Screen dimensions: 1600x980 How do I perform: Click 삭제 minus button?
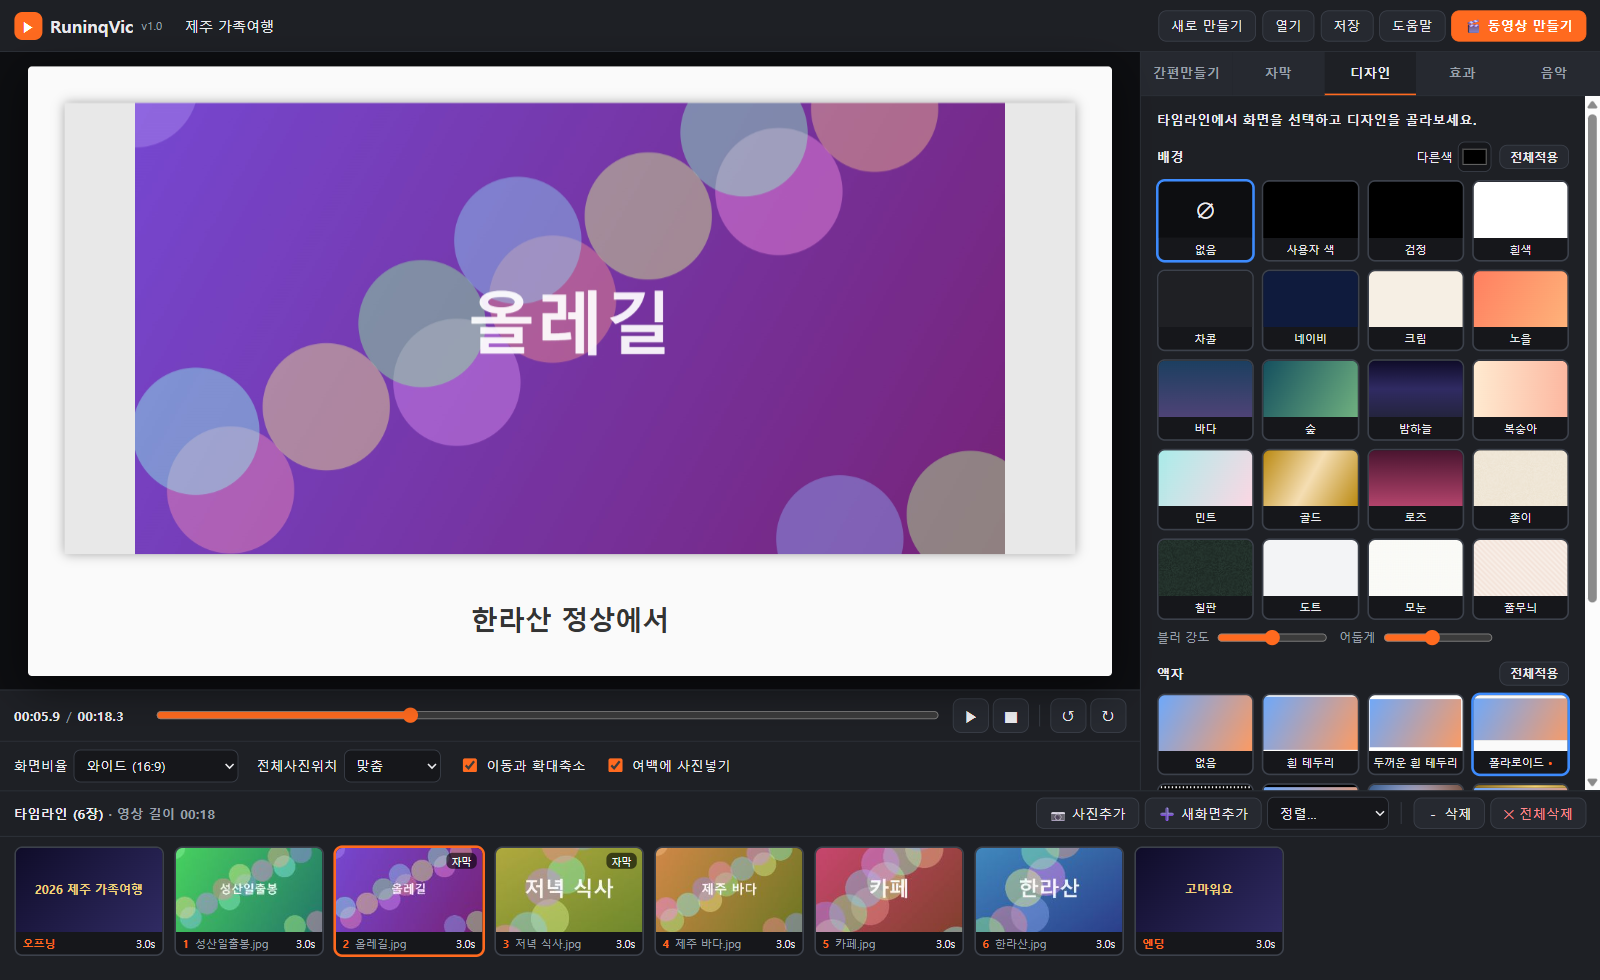tap(1449, 814)
